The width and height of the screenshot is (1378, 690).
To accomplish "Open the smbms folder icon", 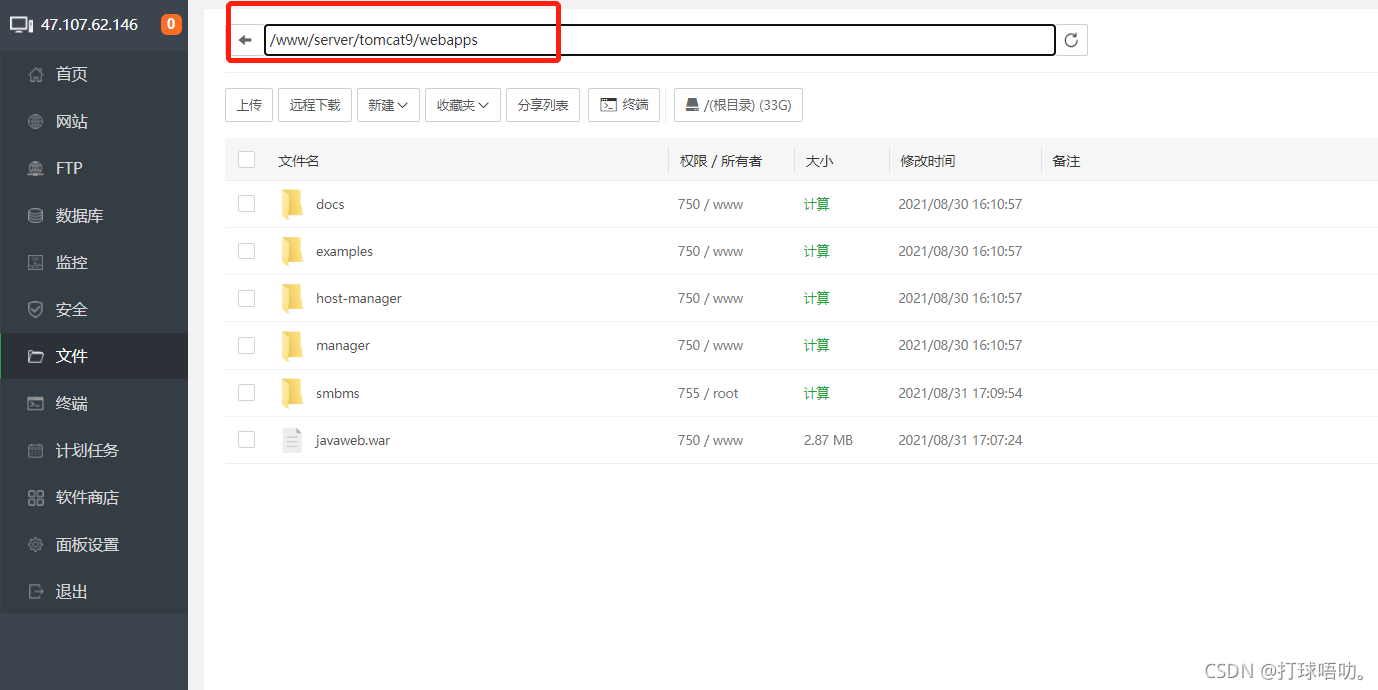I will (x=292, y=393).
